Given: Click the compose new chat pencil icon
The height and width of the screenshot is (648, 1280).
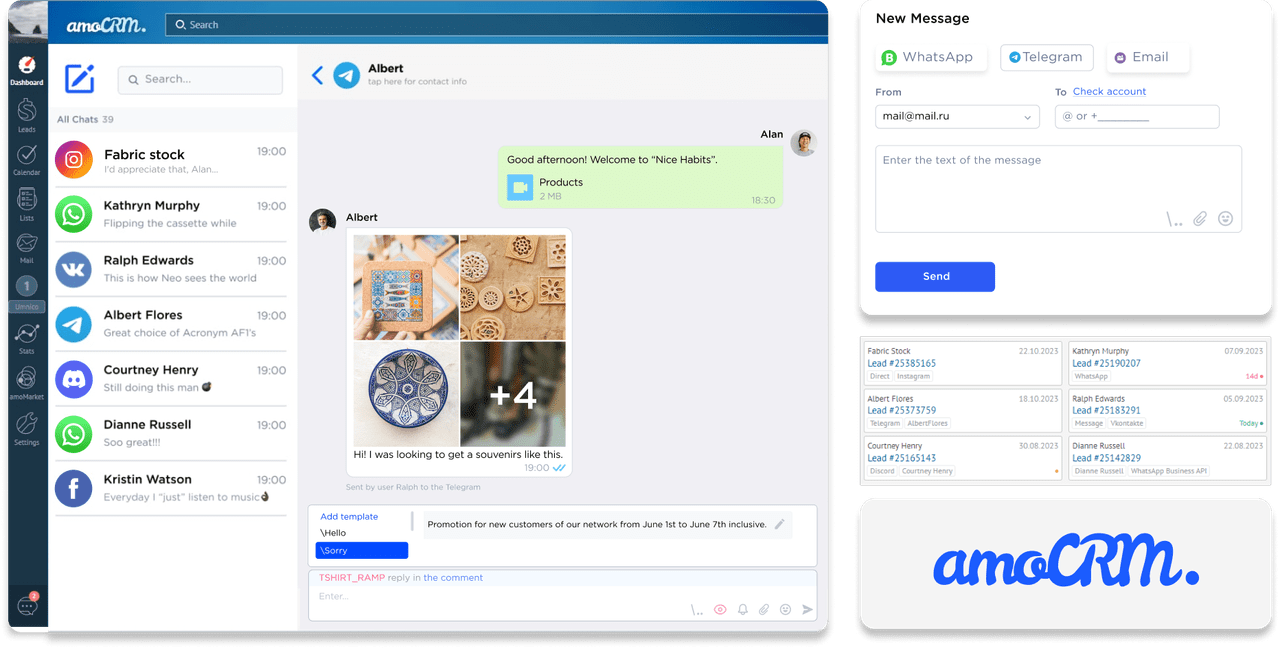Looking at the screenshot, I should tap(79, 78).
